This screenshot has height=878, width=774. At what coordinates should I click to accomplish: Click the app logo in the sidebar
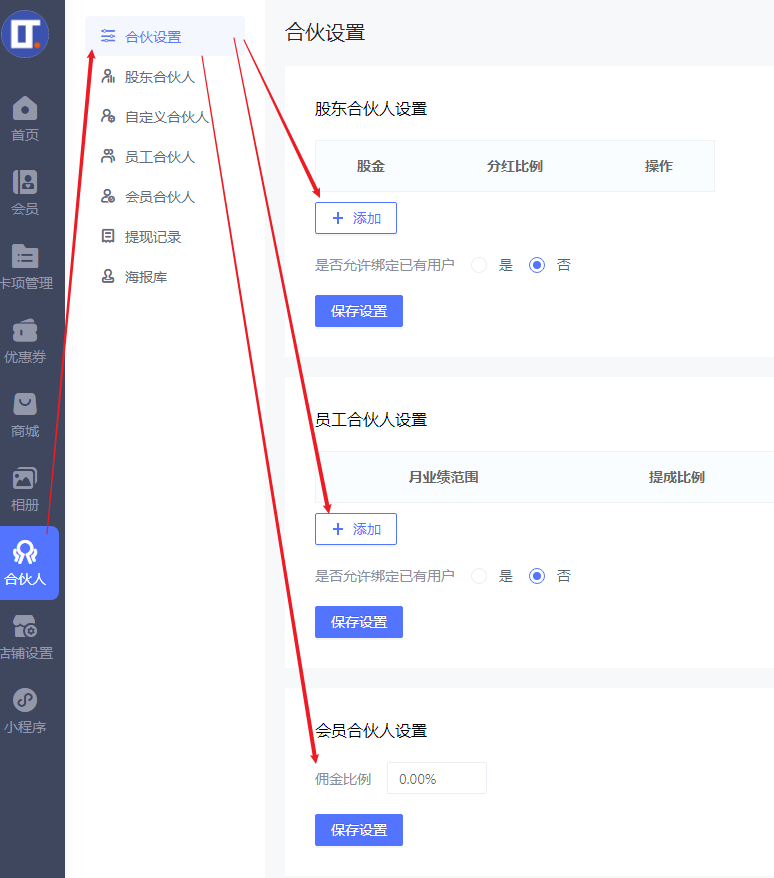tap(25, 34)
